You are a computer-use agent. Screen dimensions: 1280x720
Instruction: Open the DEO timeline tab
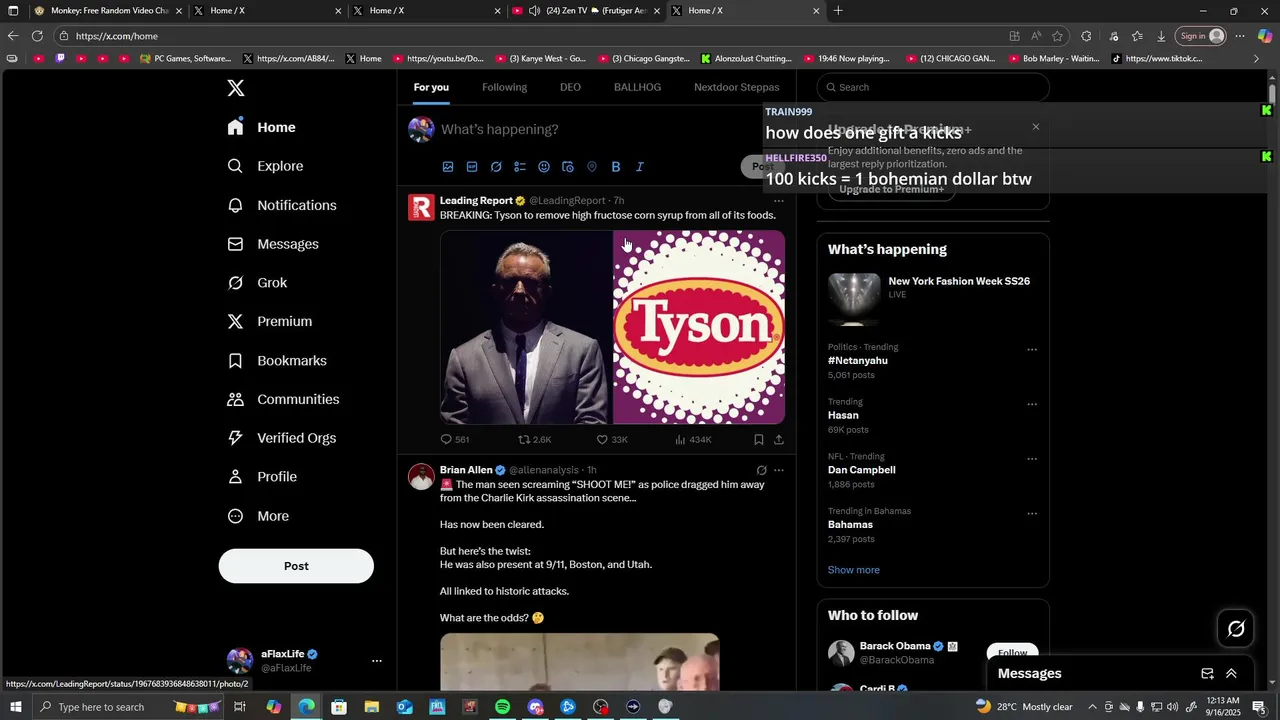tap(570, 87)
